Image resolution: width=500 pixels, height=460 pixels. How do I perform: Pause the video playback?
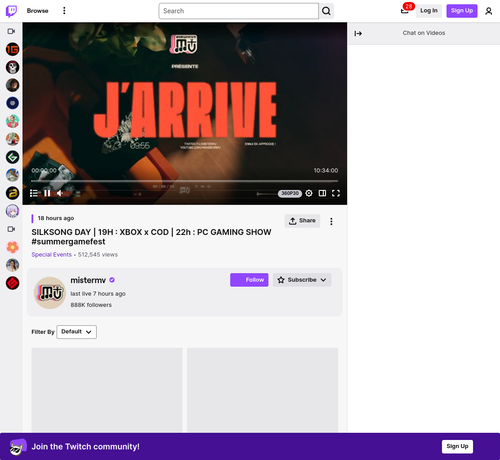[x=47, y=193]
